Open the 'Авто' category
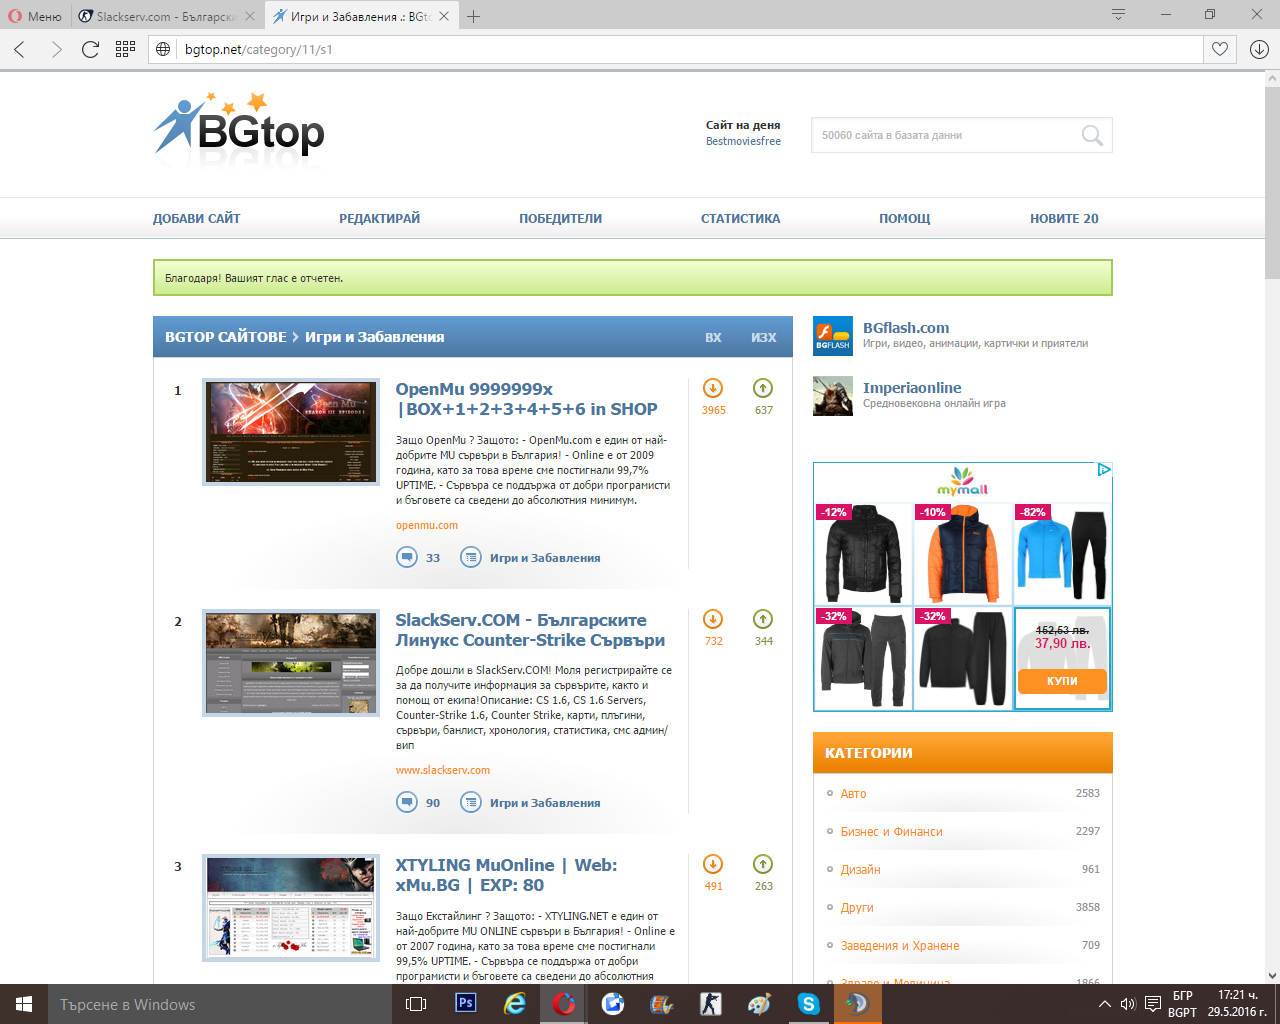The width and height of the screenshot is (1280, 1024). click(x=853, y=793)
